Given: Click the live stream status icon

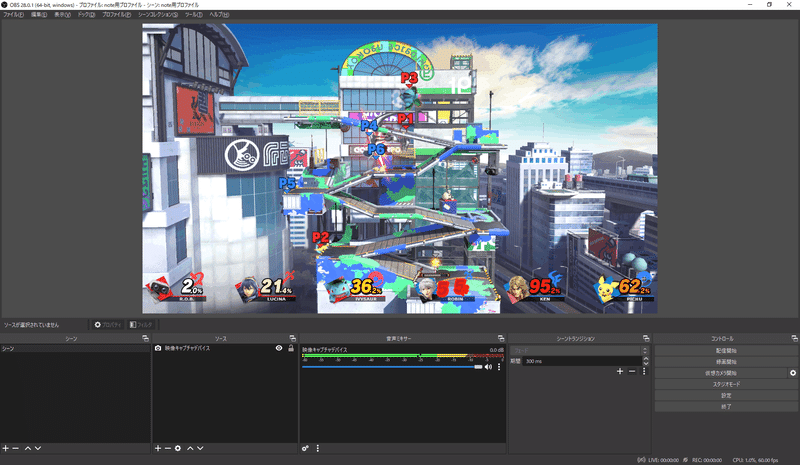Looking at the screenshot, I should pos(641,460).
